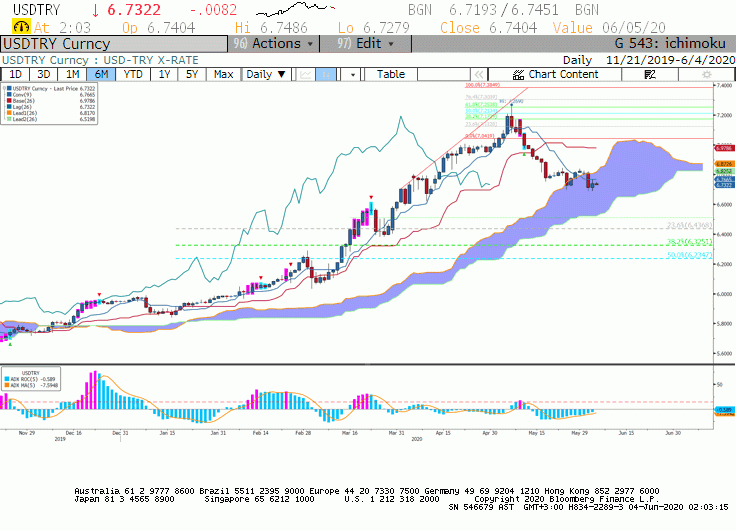
Task: Switch to the Max range
Action: pos(223,75)
